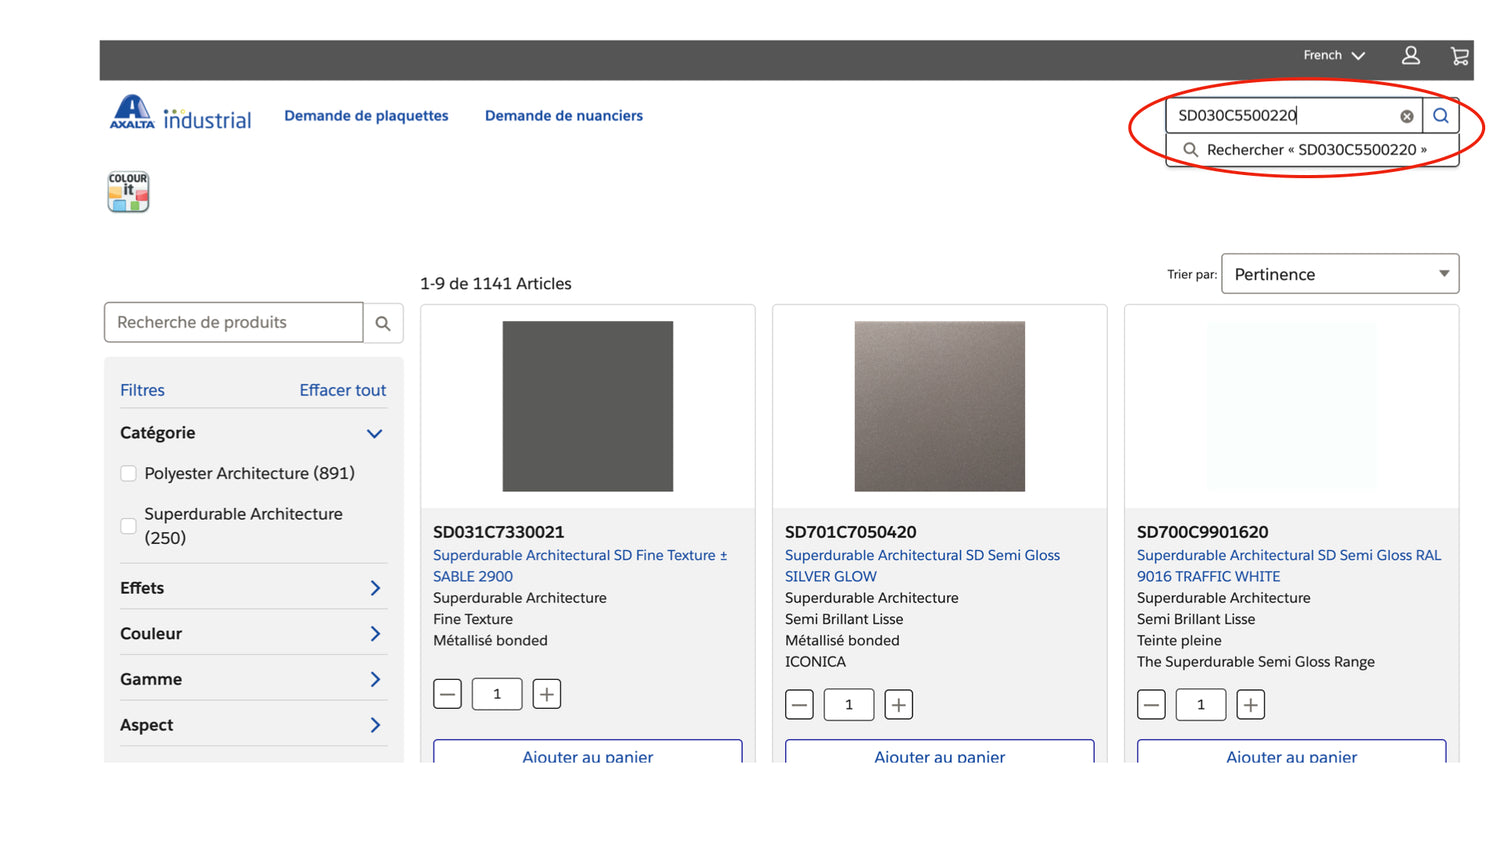Submit search with top magnifier button
Image resolution: width=1500 pixels, height=844 pixels.
click(x=1440, y=116)
